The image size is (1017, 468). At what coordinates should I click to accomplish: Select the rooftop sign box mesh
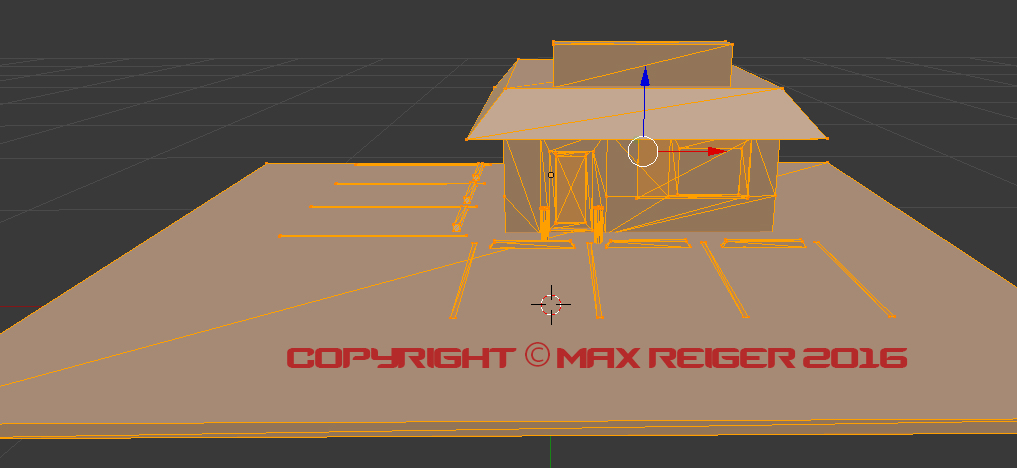pos(642,64)
